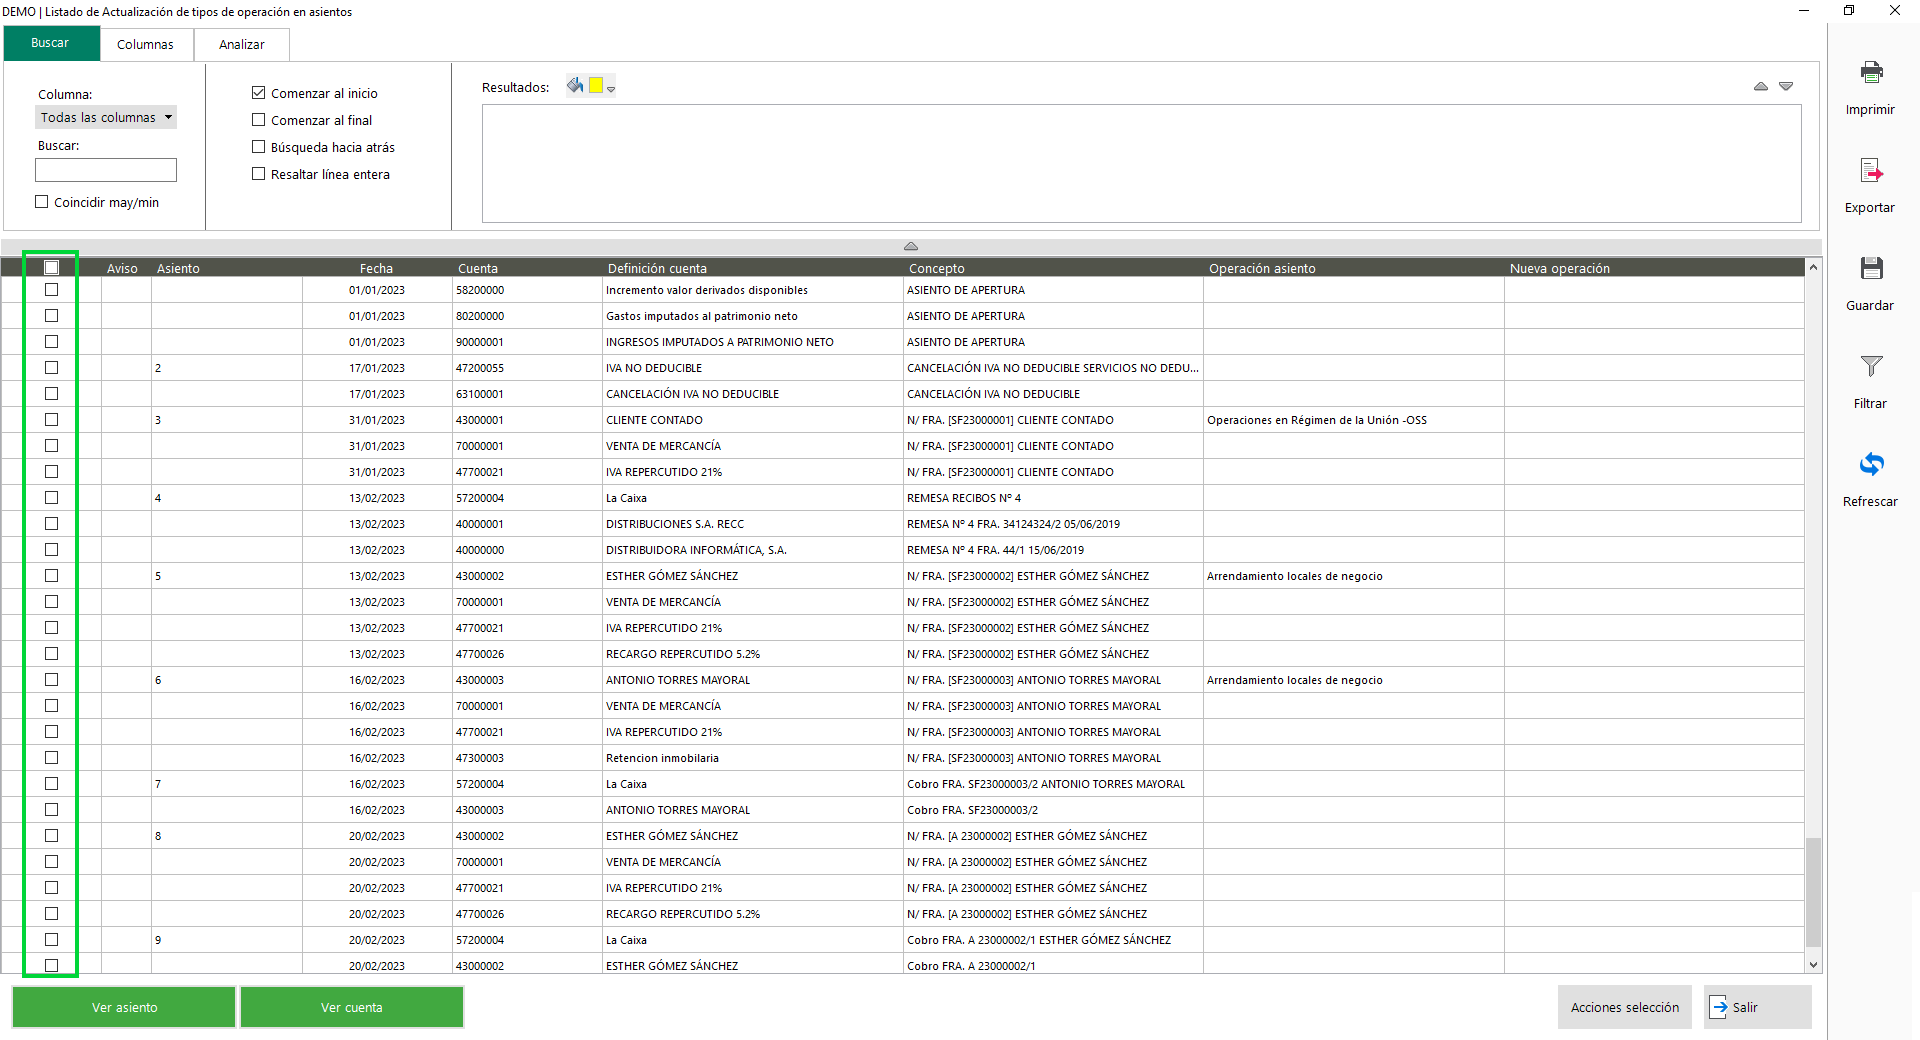Enable 'Resaltar línea entera' checkbox
This screenshot has width=1920, height=1040.
point(259,174)
